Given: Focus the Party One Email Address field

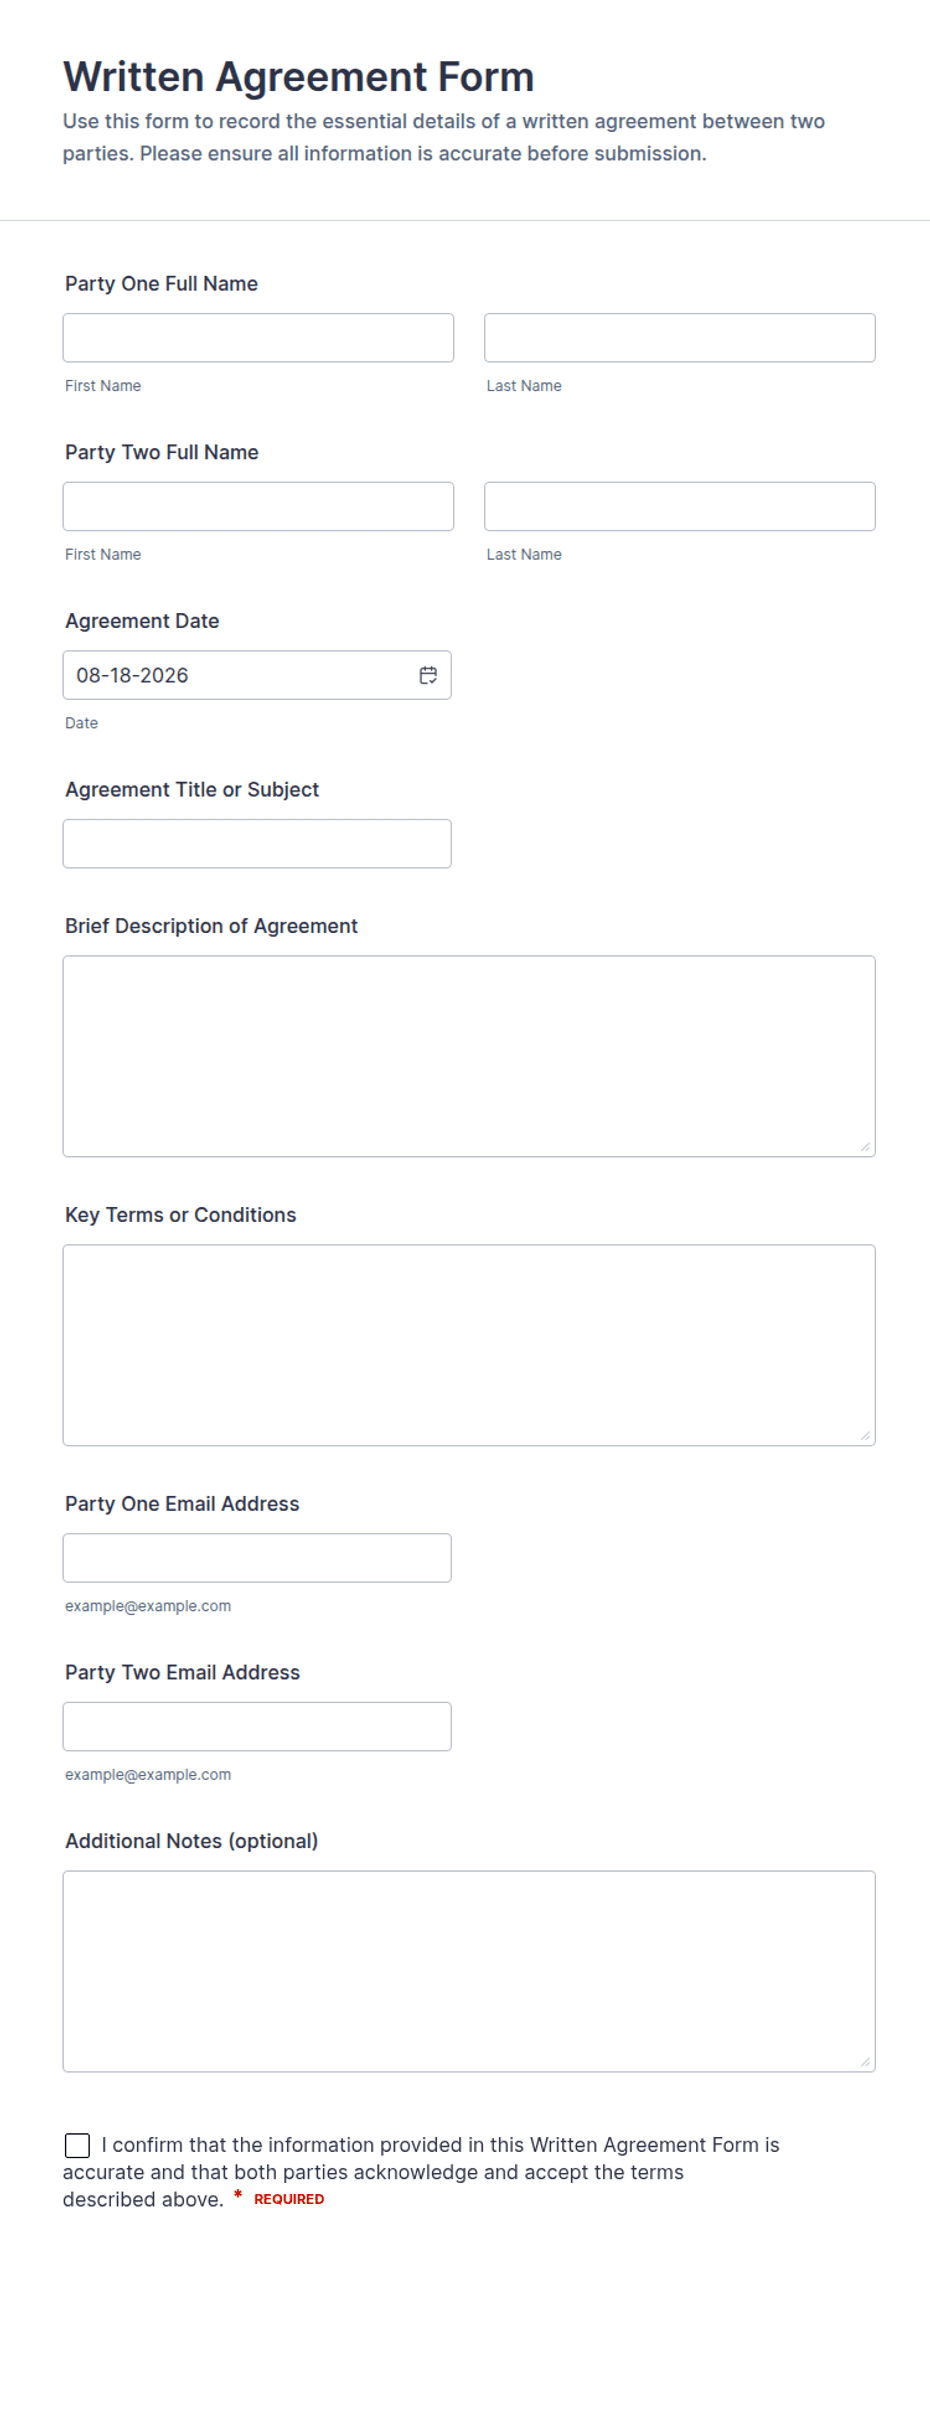Looking at the screenshot, I should [x=257, y=1558].
